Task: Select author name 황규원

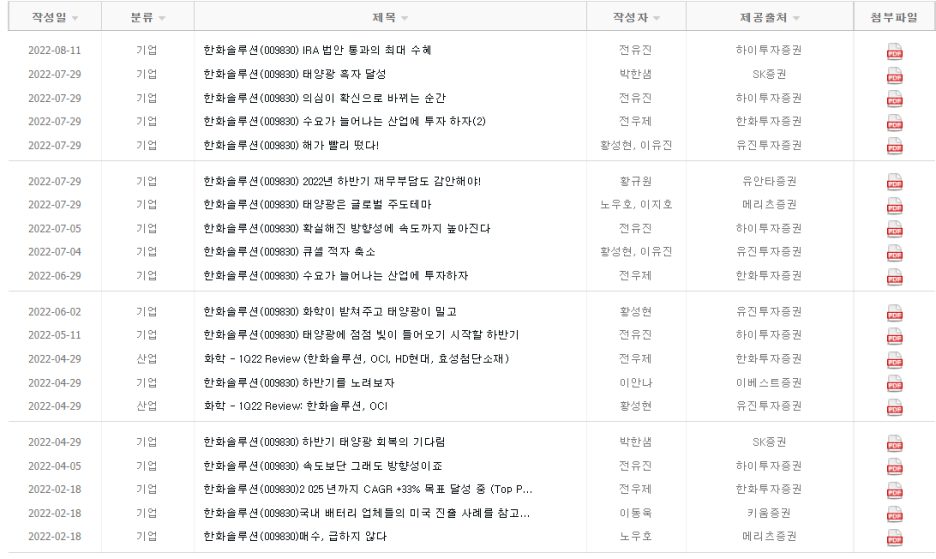Action: click(x=636, y=181)
